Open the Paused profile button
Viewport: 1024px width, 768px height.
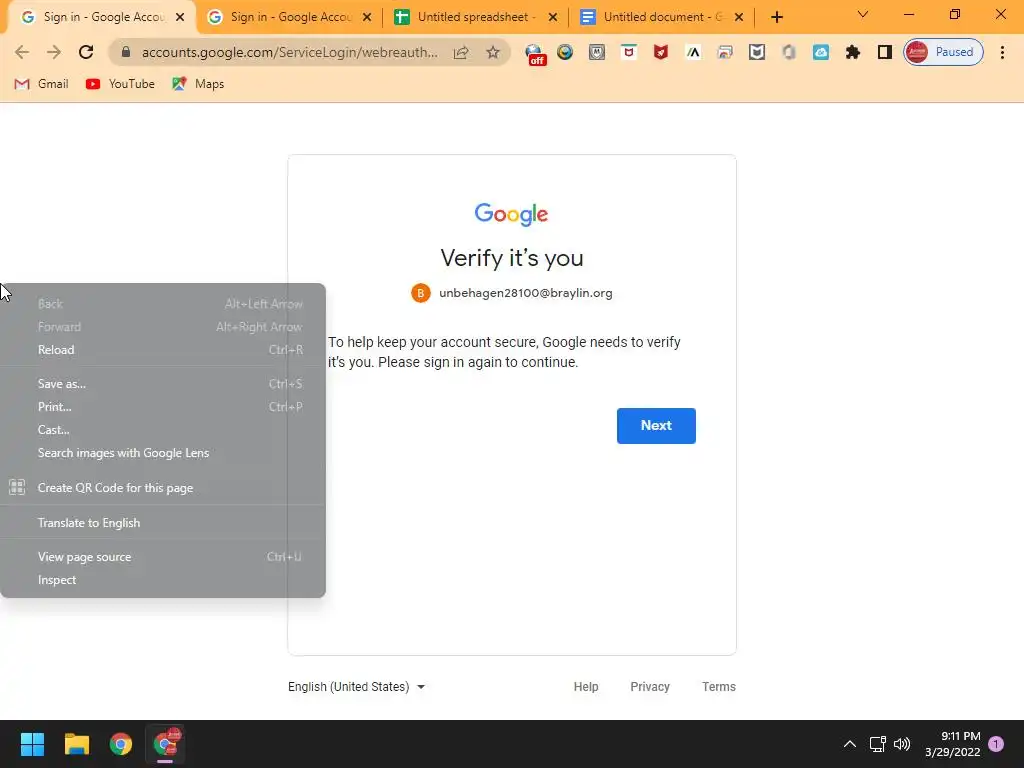click(943, 52)
